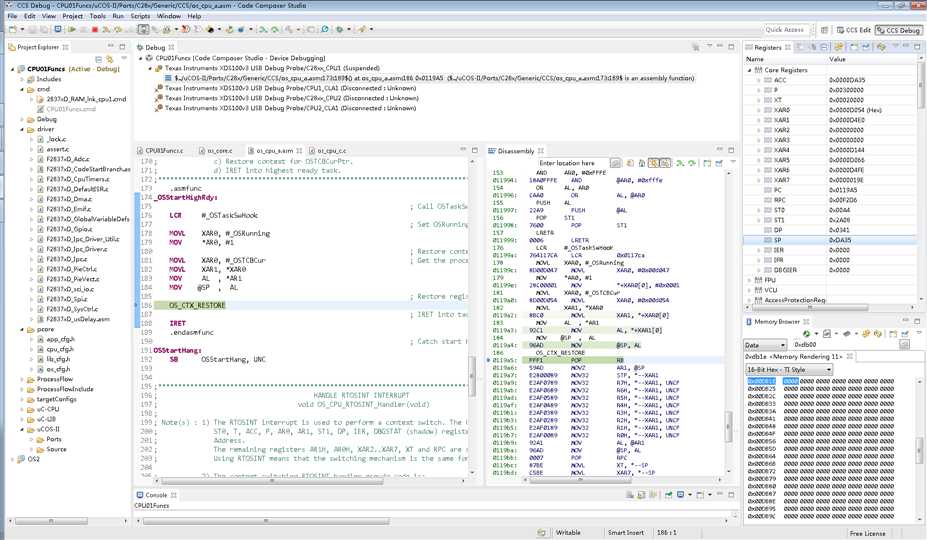This screenshot has height=540, width=927.
Task: Open the Scripts menu
Action: click(x=140, y=16)
